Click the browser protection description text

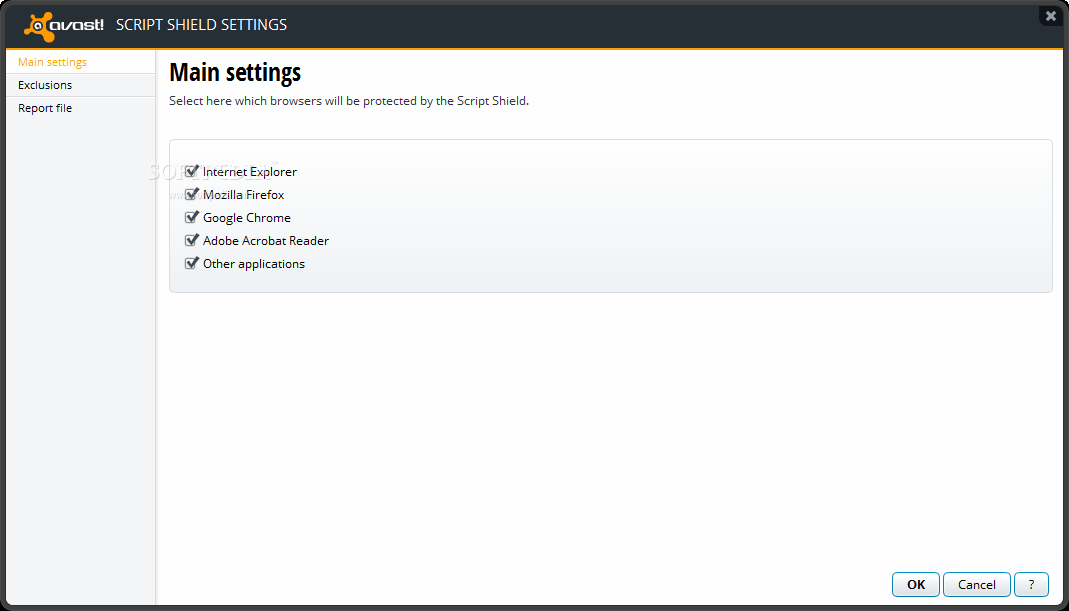click(x=349, y=101)
